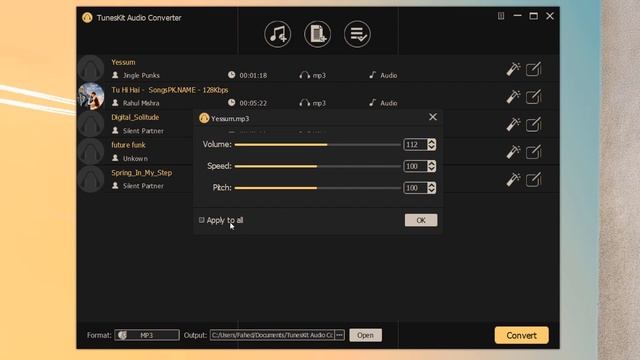Open effects wand for Digital_Solitude
Viewport: 640px width, 360px height.
513,124
